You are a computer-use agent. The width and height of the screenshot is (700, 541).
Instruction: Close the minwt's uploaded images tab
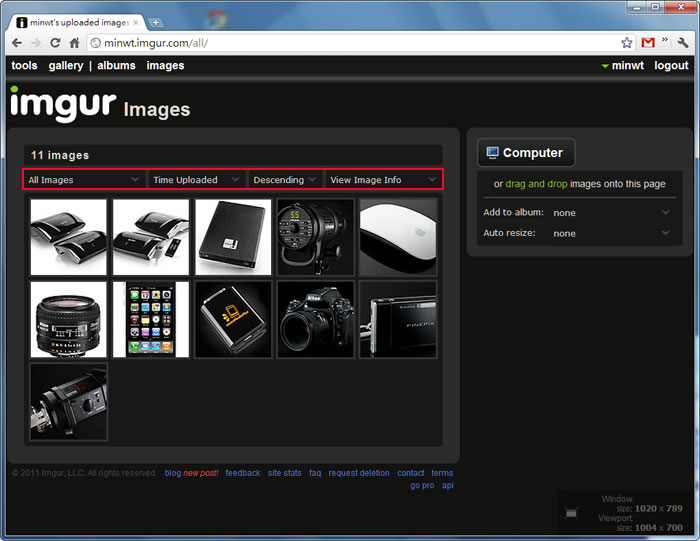tap(136, 22)
